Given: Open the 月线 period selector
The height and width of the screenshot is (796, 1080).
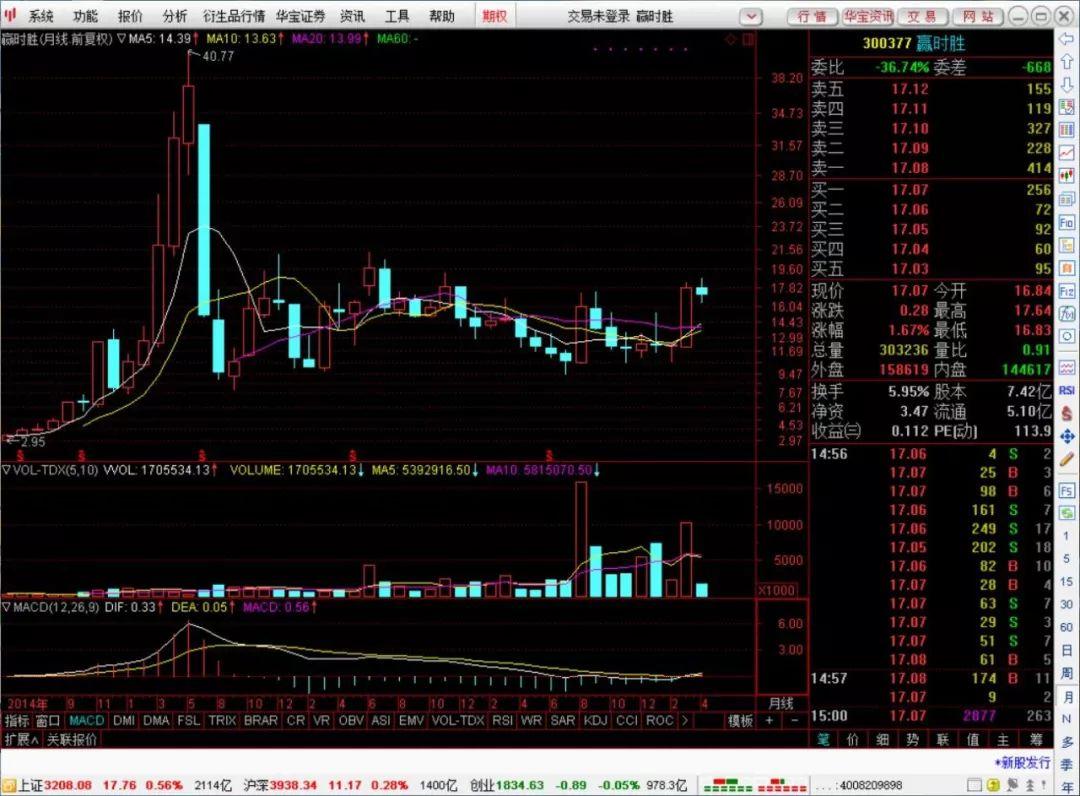Looking at the screenshot, I should [780, 704].
